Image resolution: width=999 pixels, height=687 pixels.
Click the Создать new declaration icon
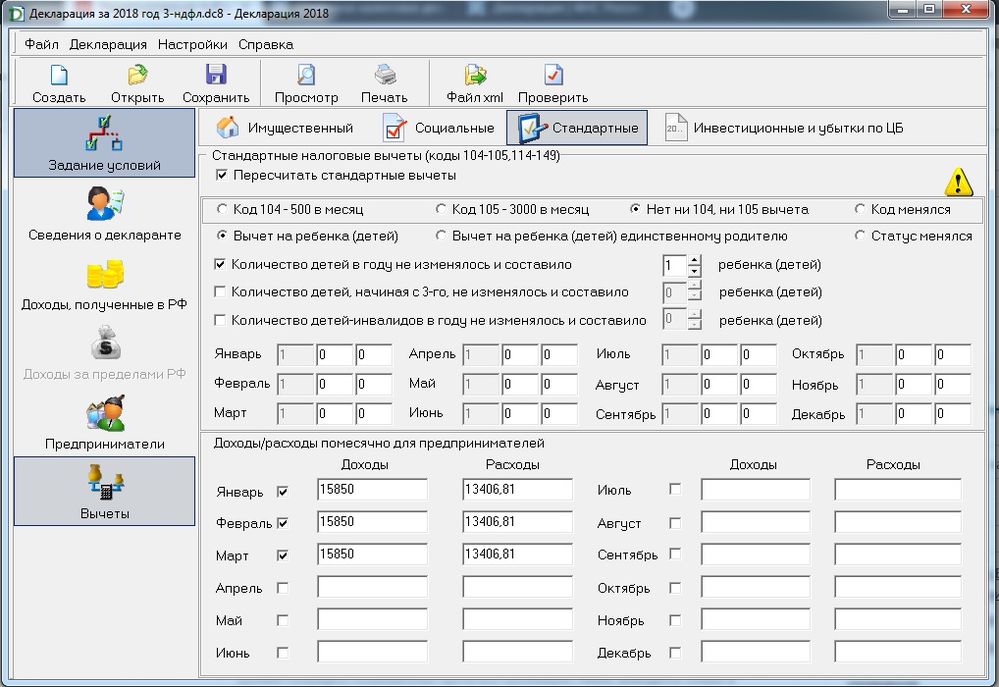(x=59, y=76)
